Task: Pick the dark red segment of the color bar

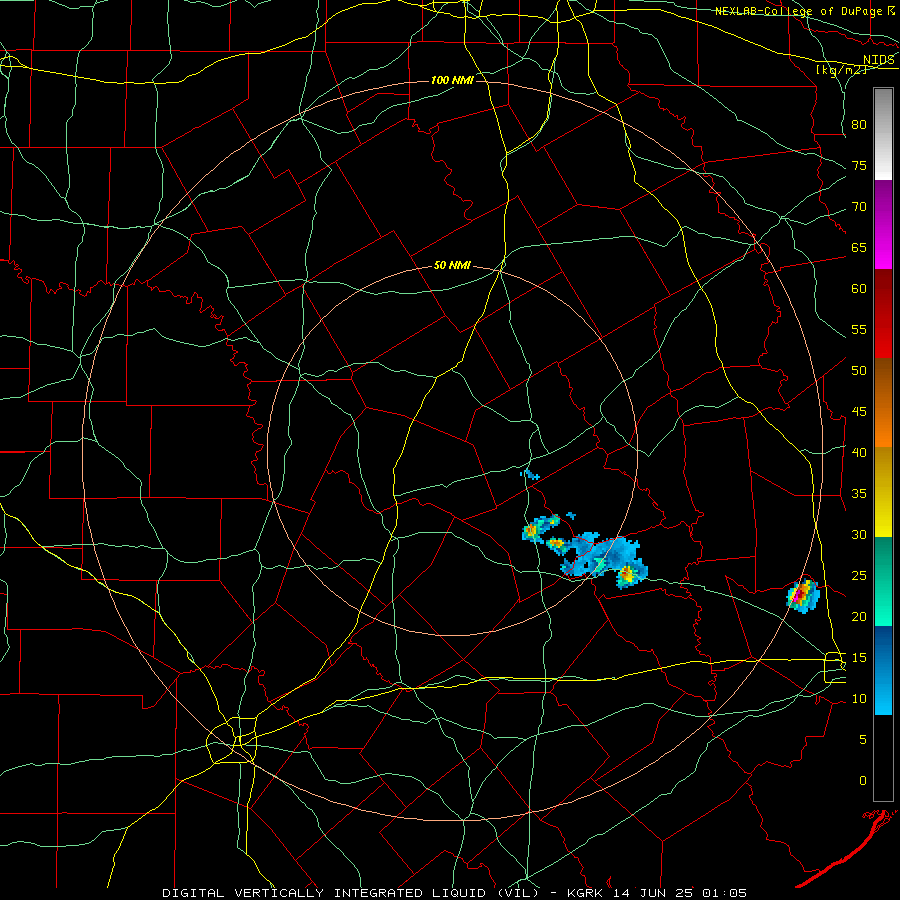Action: [x=883, y=314]
